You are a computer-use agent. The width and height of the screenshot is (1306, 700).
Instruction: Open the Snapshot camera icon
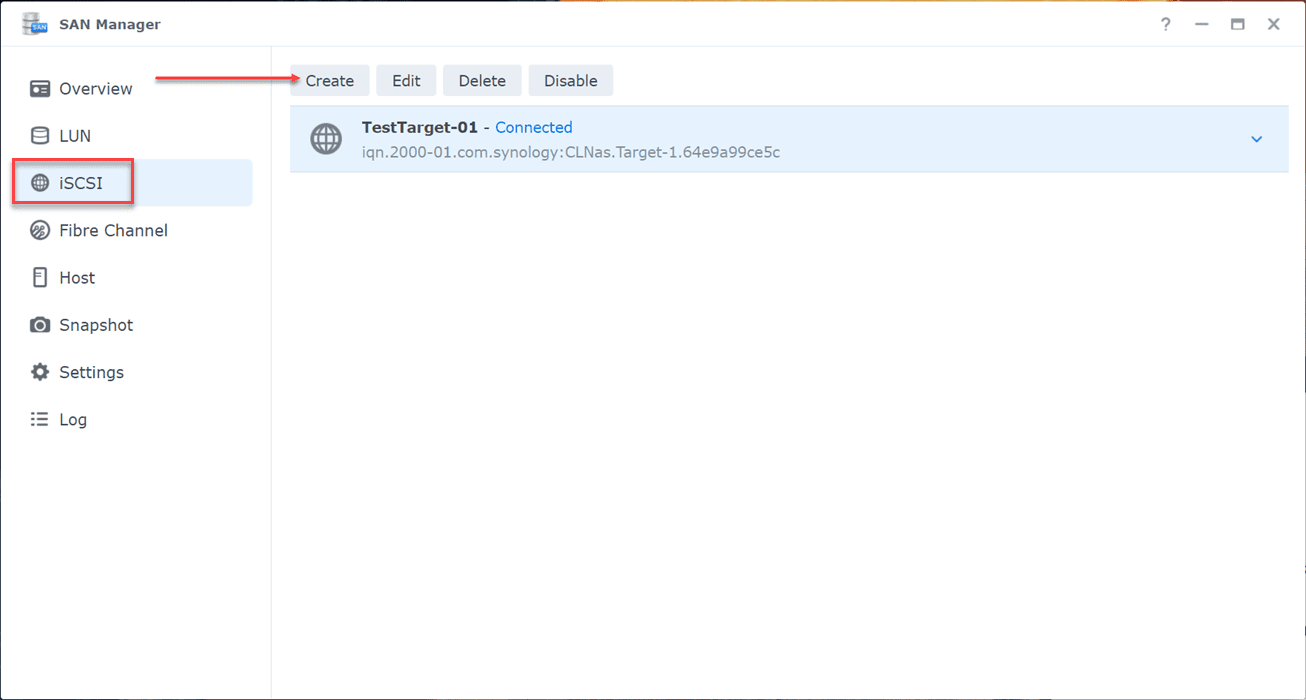click(x=39, y=324)
